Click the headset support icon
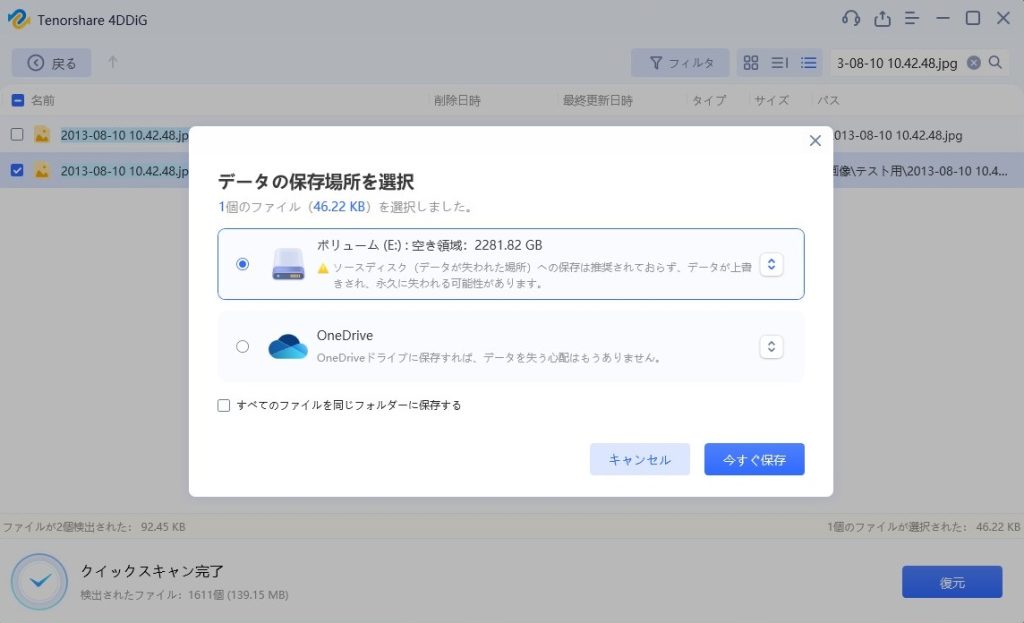Screen dimensions: 1024x623 coord(851,19)
